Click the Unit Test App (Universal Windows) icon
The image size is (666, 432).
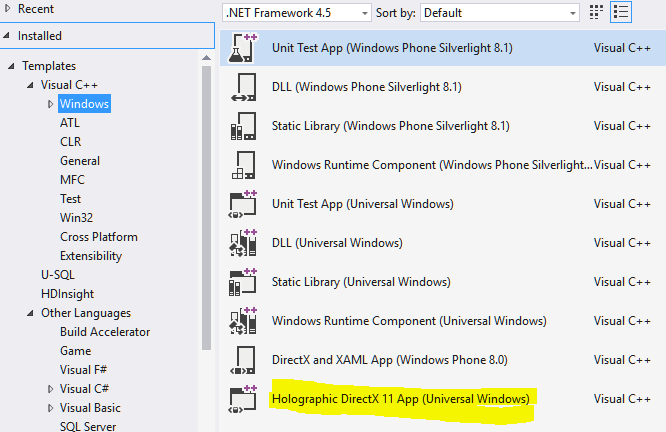(x=243, y=204)
